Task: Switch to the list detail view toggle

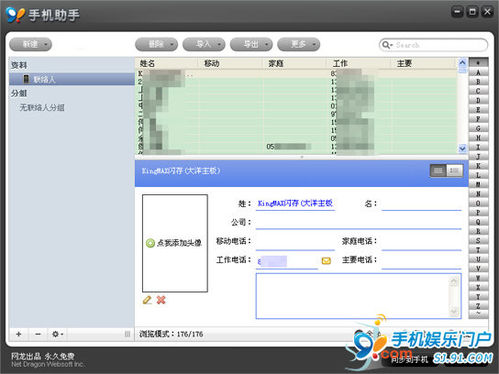Action: [x=438, y=171]
